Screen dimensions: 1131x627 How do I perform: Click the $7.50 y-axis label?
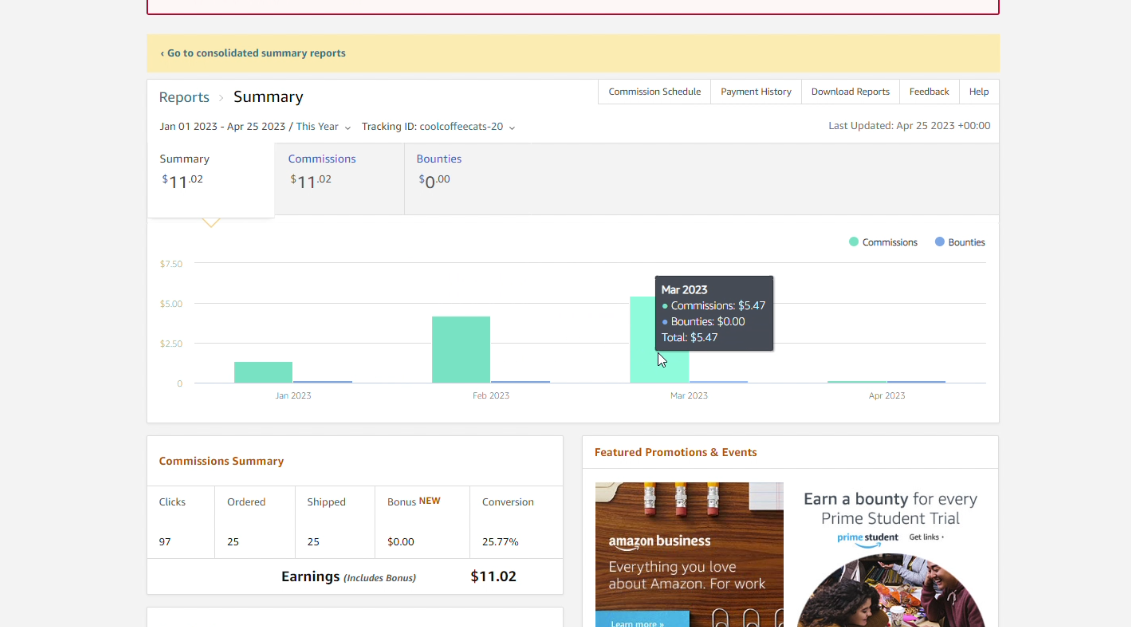(171, 263)
